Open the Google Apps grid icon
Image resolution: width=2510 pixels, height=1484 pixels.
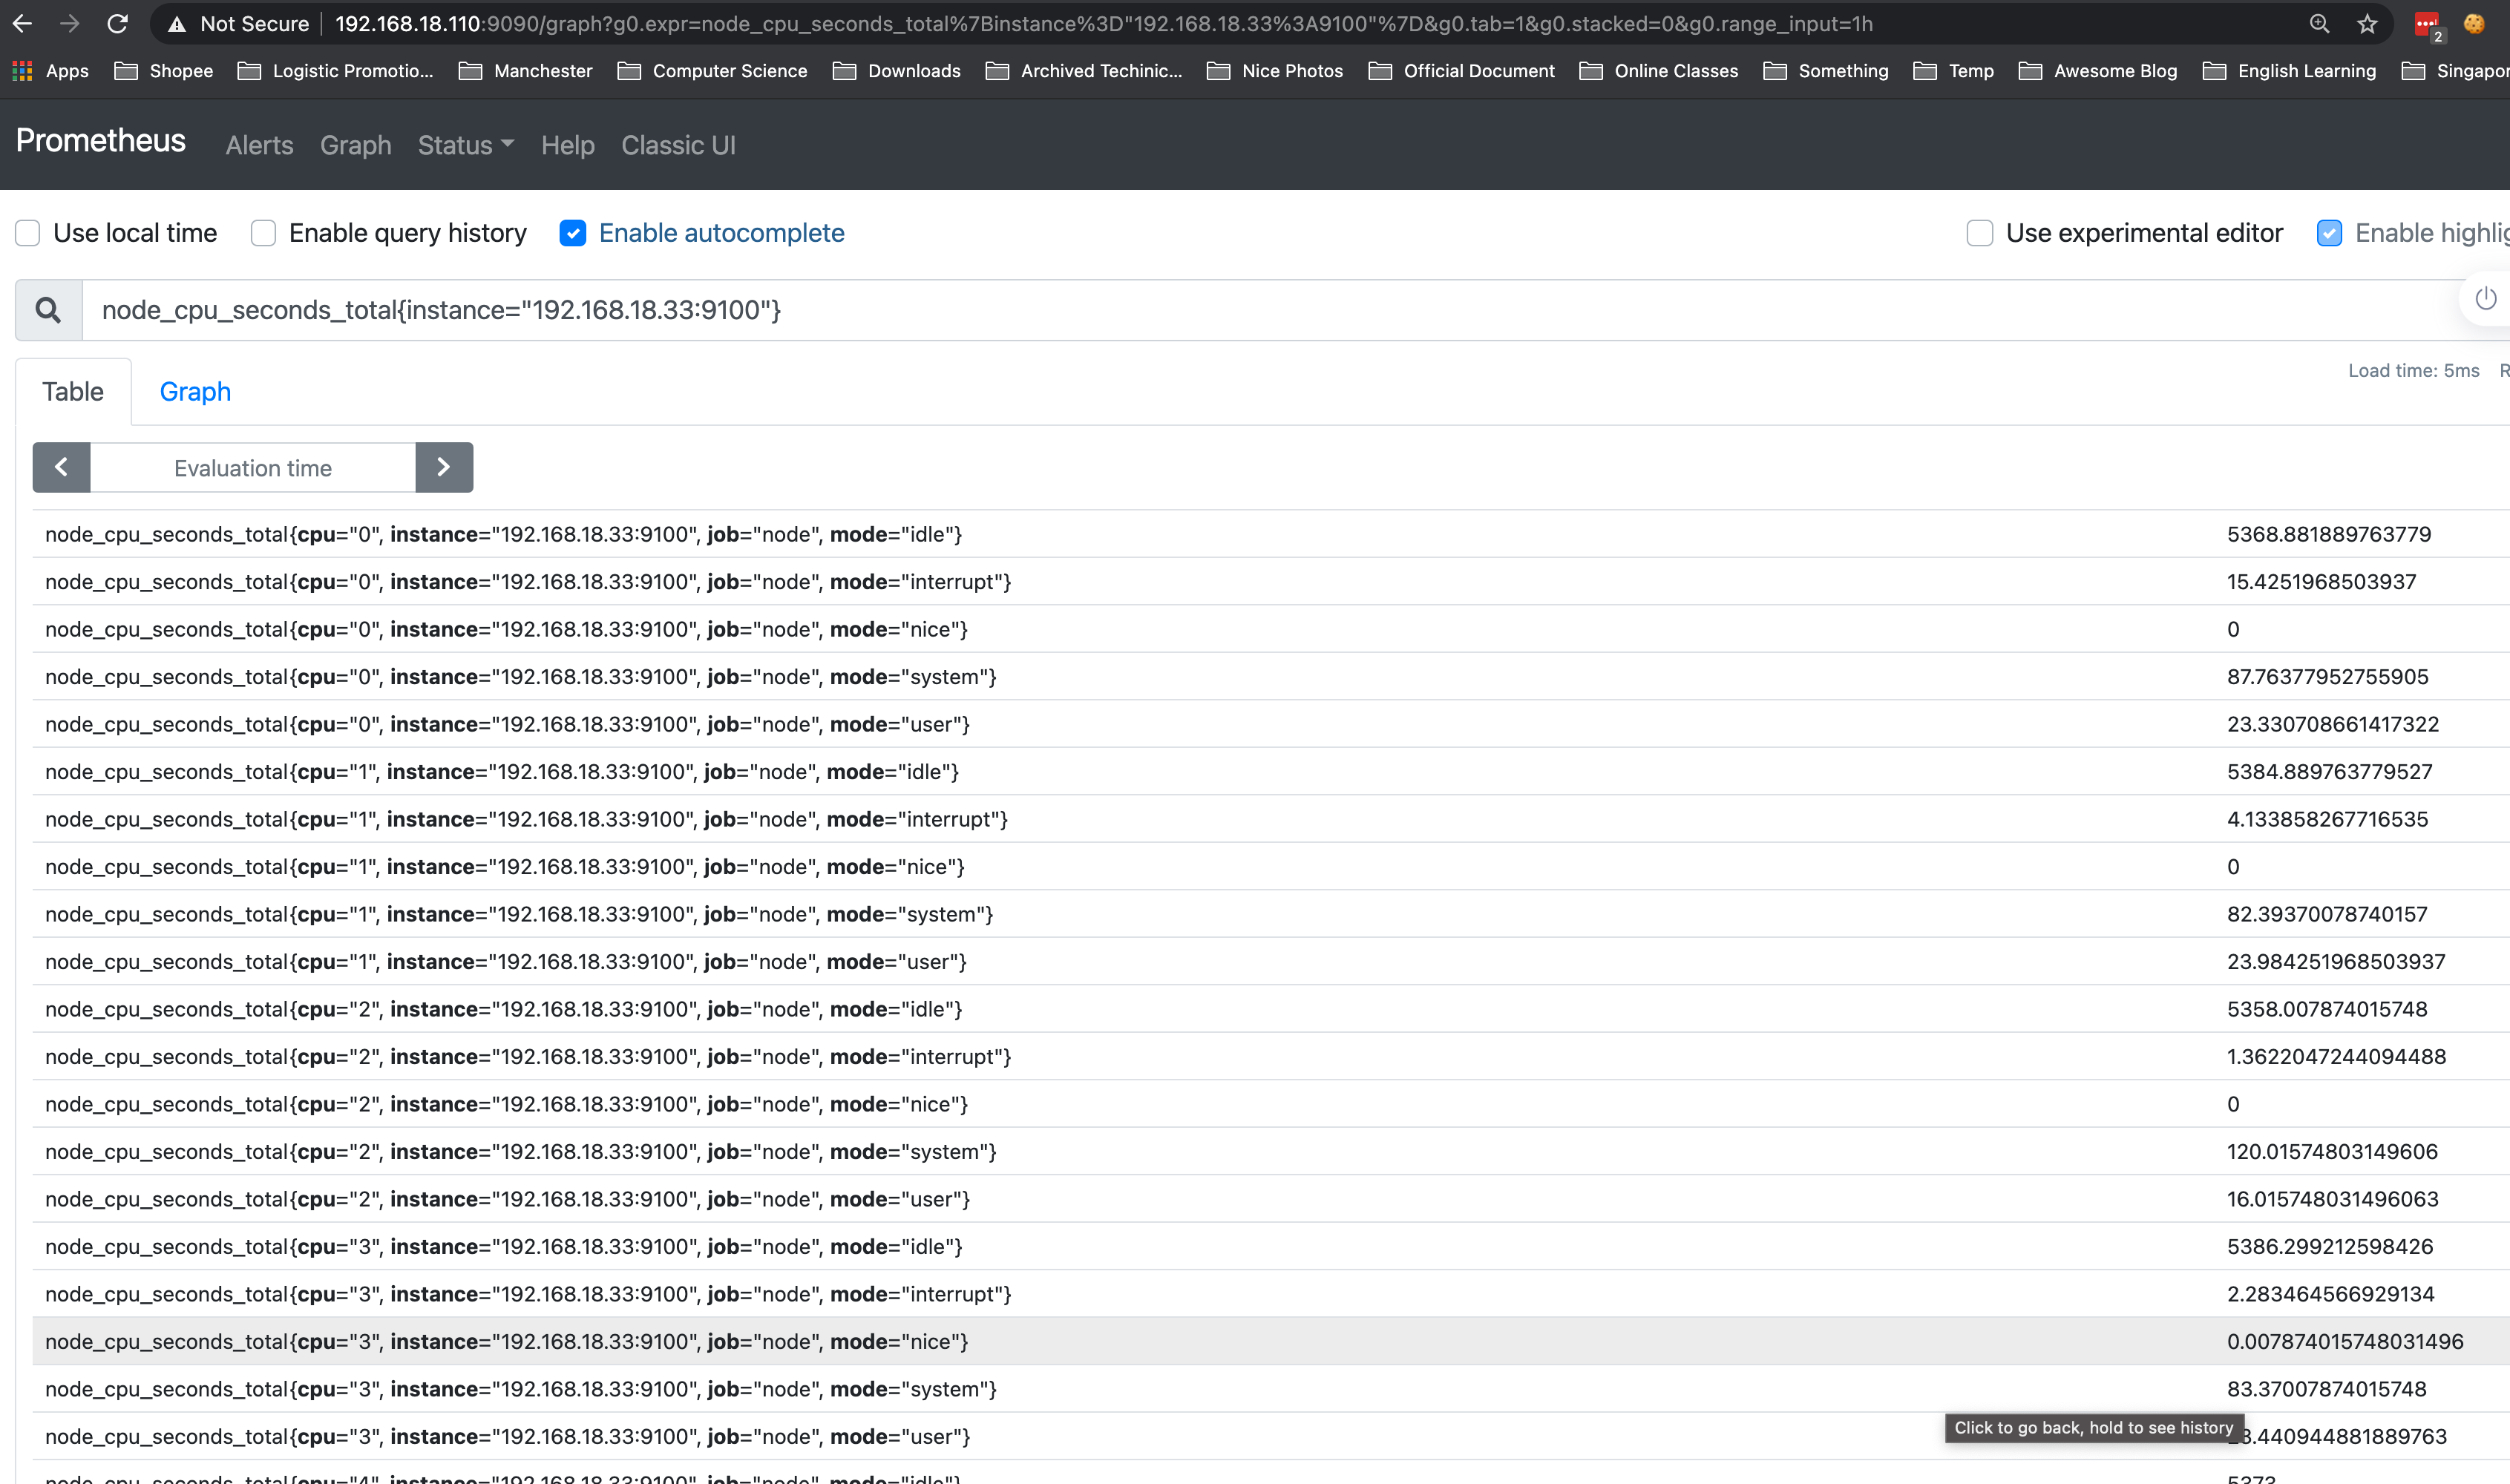[x=21, y=70]
